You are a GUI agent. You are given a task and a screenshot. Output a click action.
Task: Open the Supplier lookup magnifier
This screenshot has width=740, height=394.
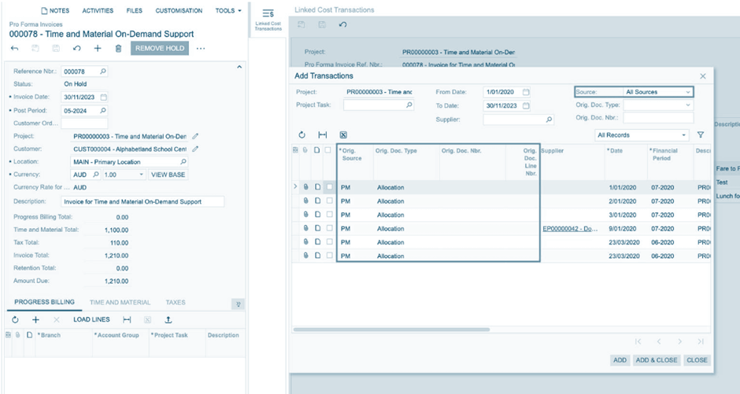[549, 119]
